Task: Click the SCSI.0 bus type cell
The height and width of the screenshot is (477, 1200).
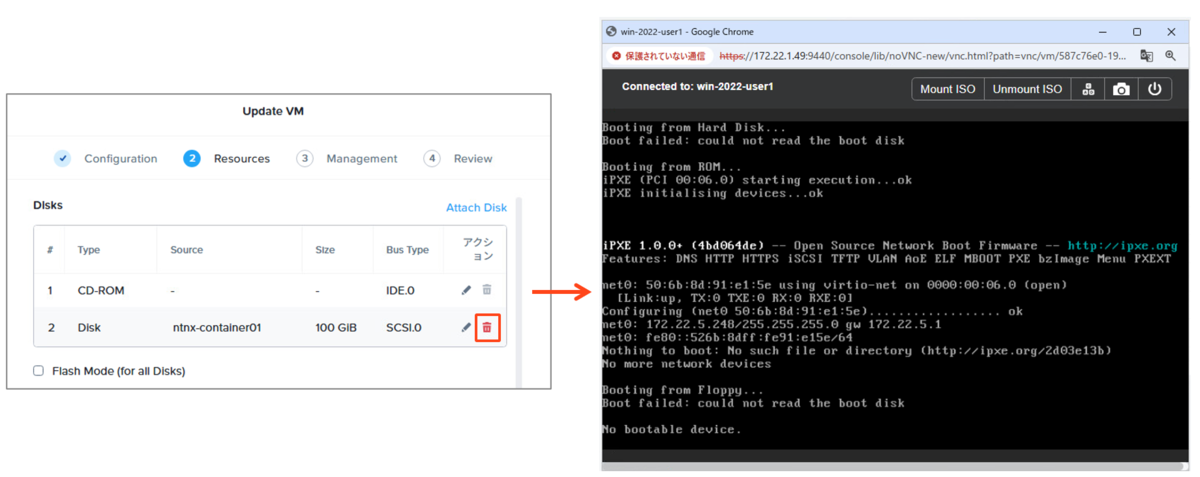Action: click(x=404, y=327)
